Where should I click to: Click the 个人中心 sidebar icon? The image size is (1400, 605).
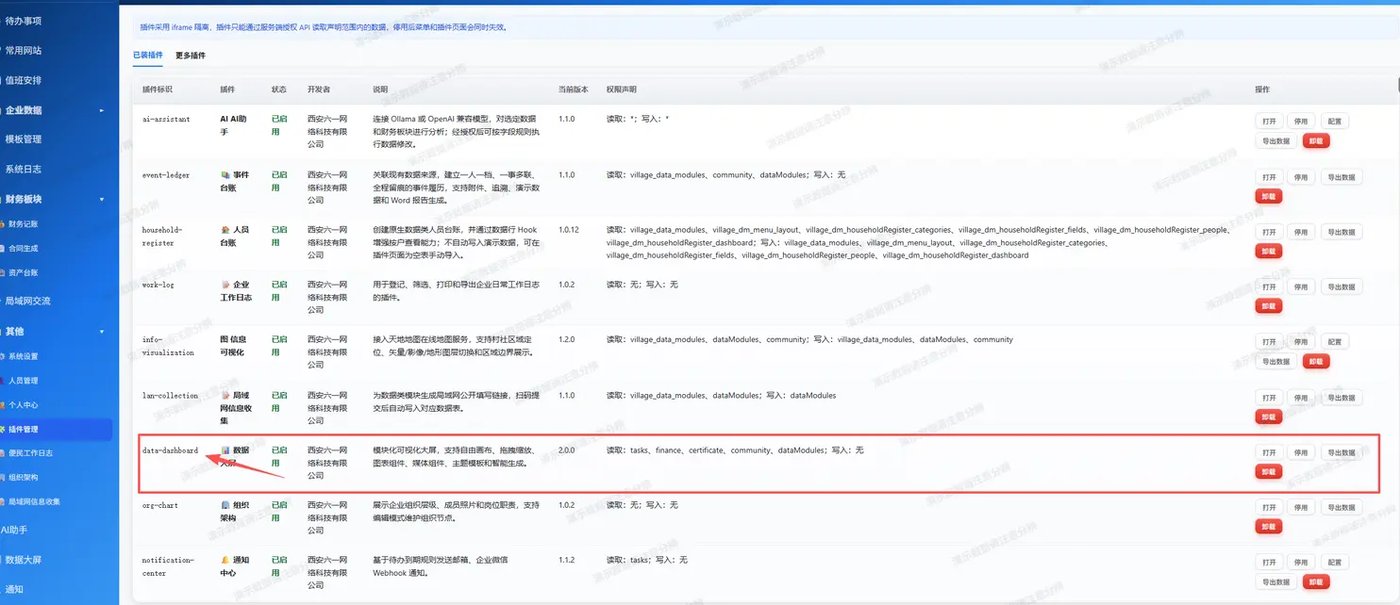pos(2,405)
